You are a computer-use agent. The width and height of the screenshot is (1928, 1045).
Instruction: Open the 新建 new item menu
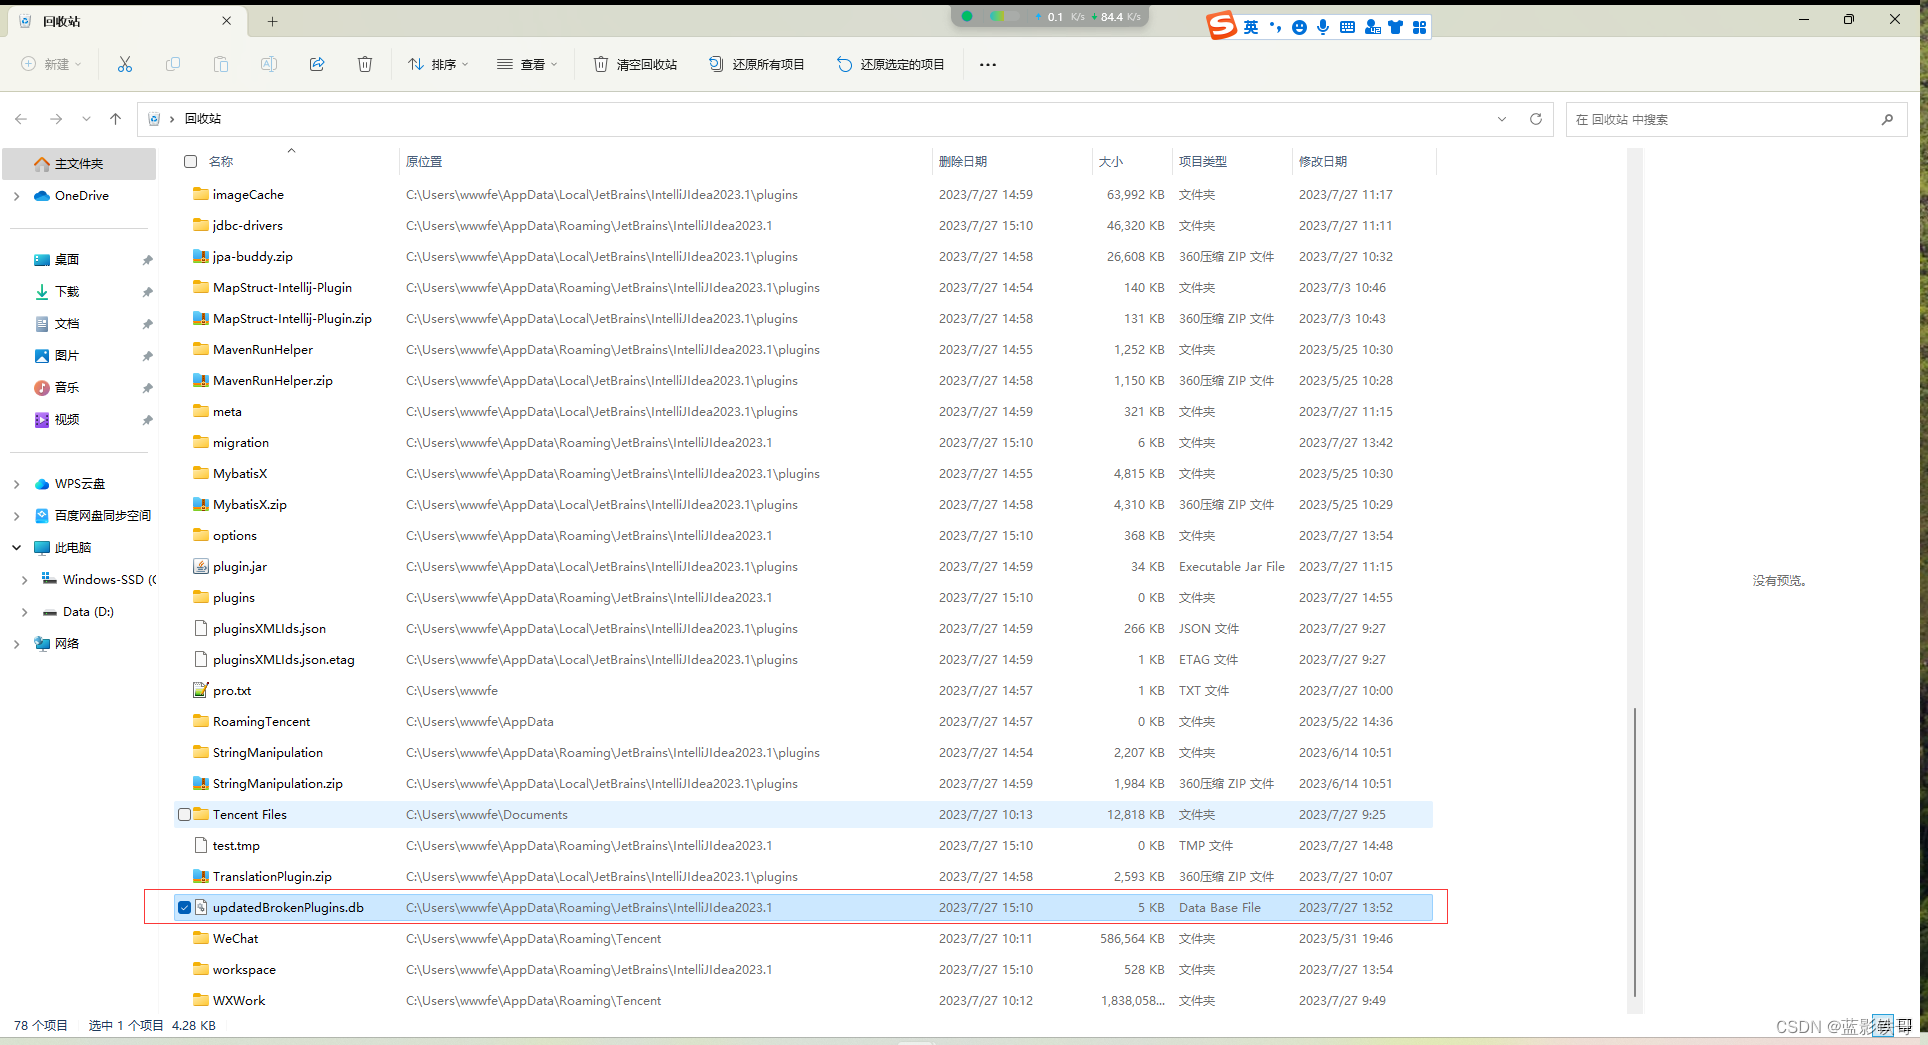(51, 64)
